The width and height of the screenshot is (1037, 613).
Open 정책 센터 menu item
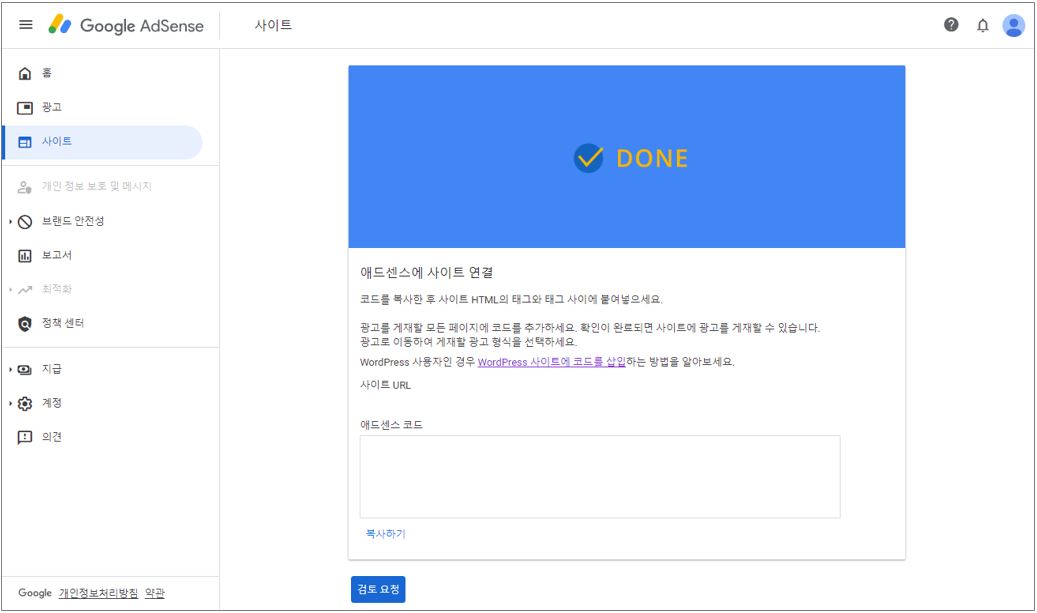point(63,324)
